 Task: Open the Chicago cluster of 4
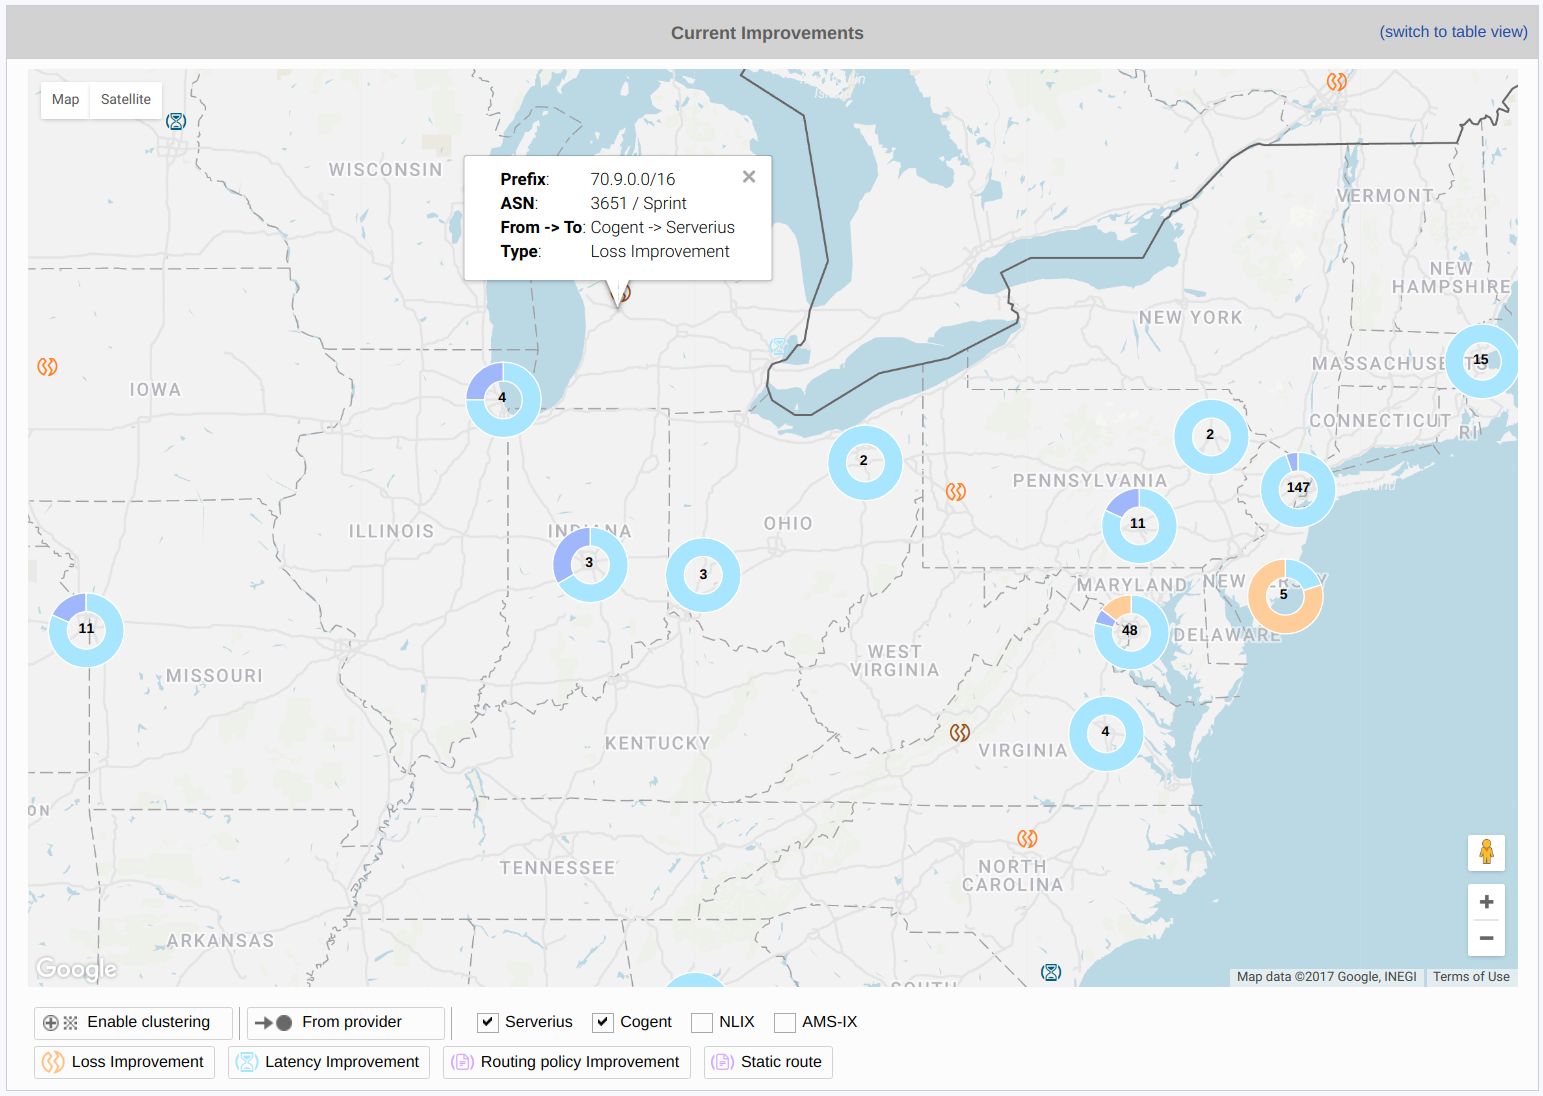click(503, 399)
